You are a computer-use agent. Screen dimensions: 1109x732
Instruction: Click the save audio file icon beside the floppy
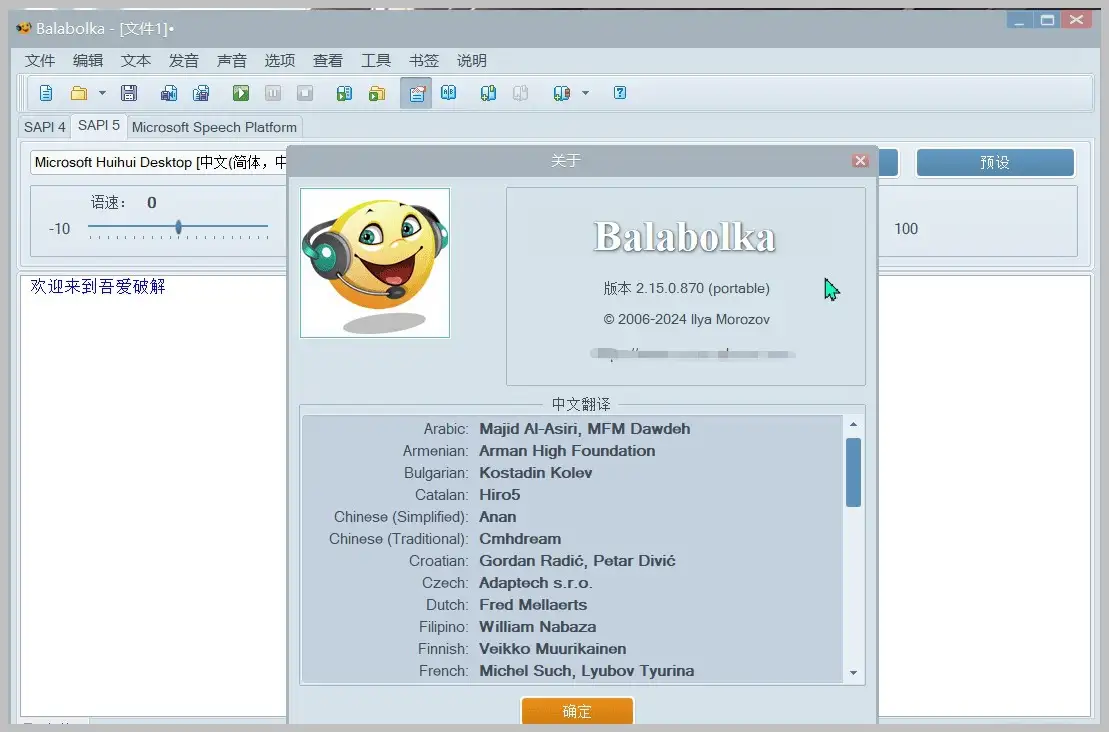click(168, 93)
